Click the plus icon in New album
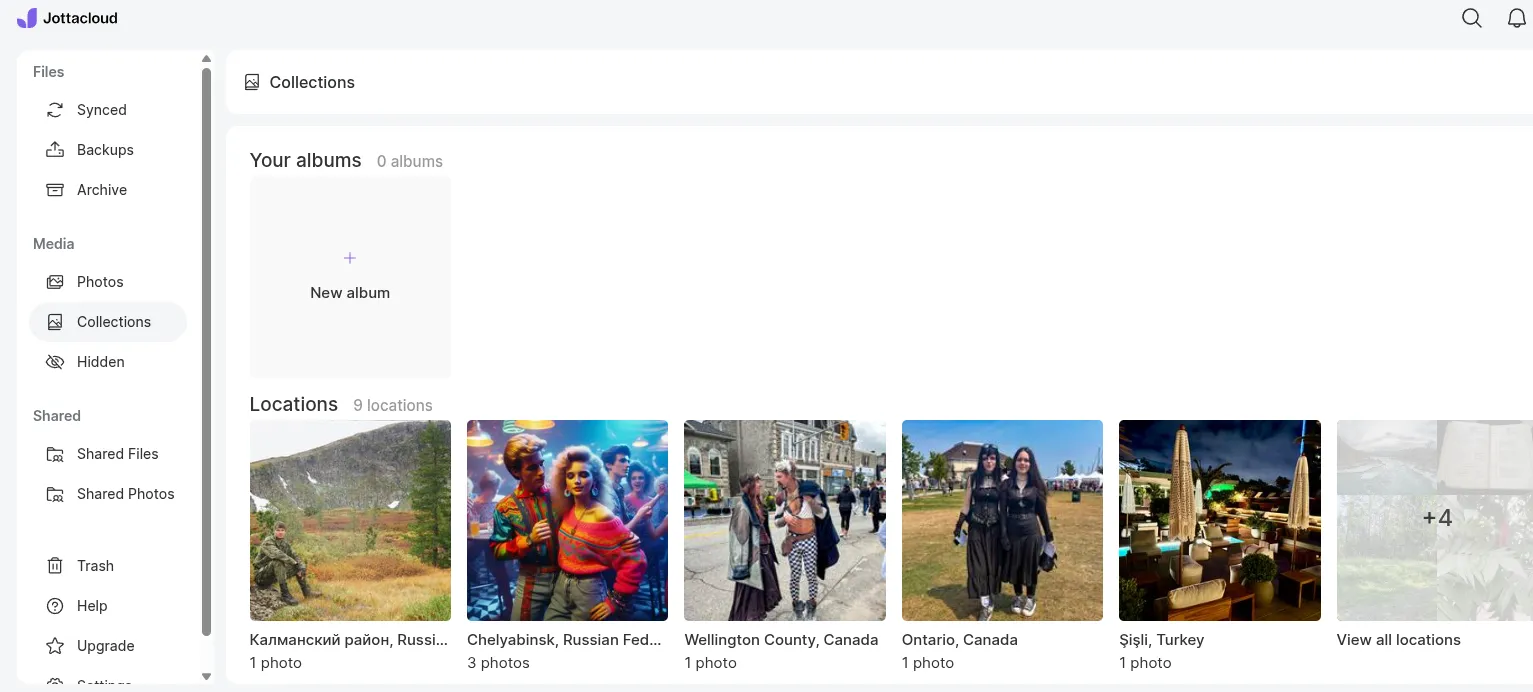 tap(350, 258)
